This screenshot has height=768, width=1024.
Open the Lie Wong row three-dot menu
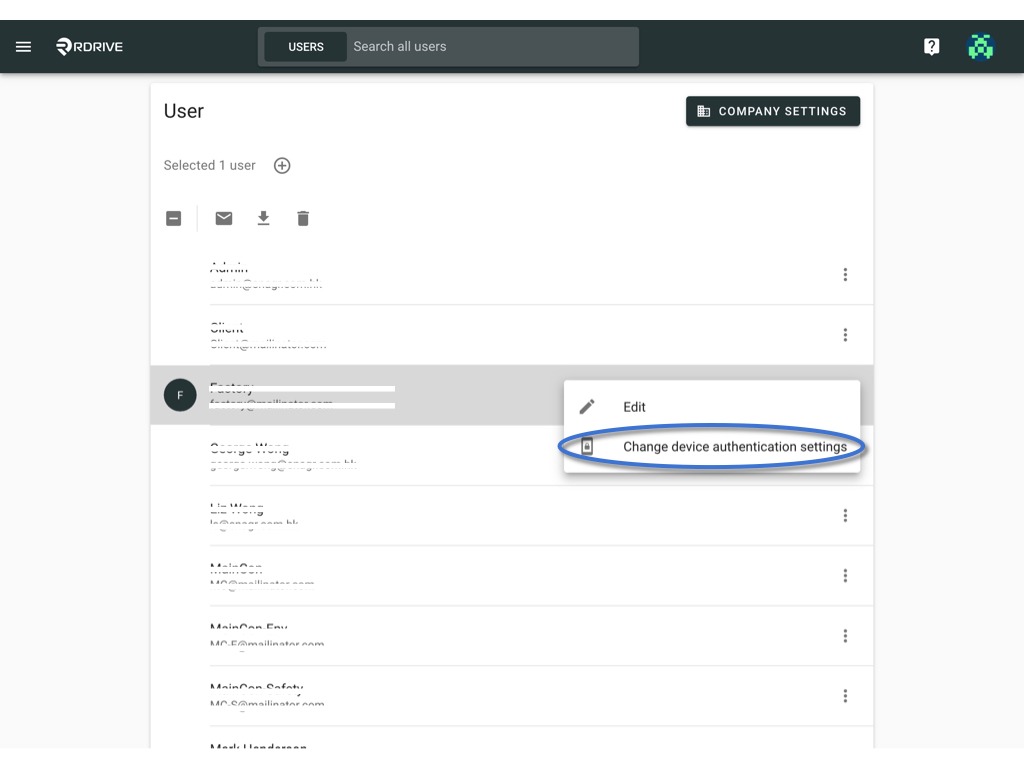coord(845,516)
